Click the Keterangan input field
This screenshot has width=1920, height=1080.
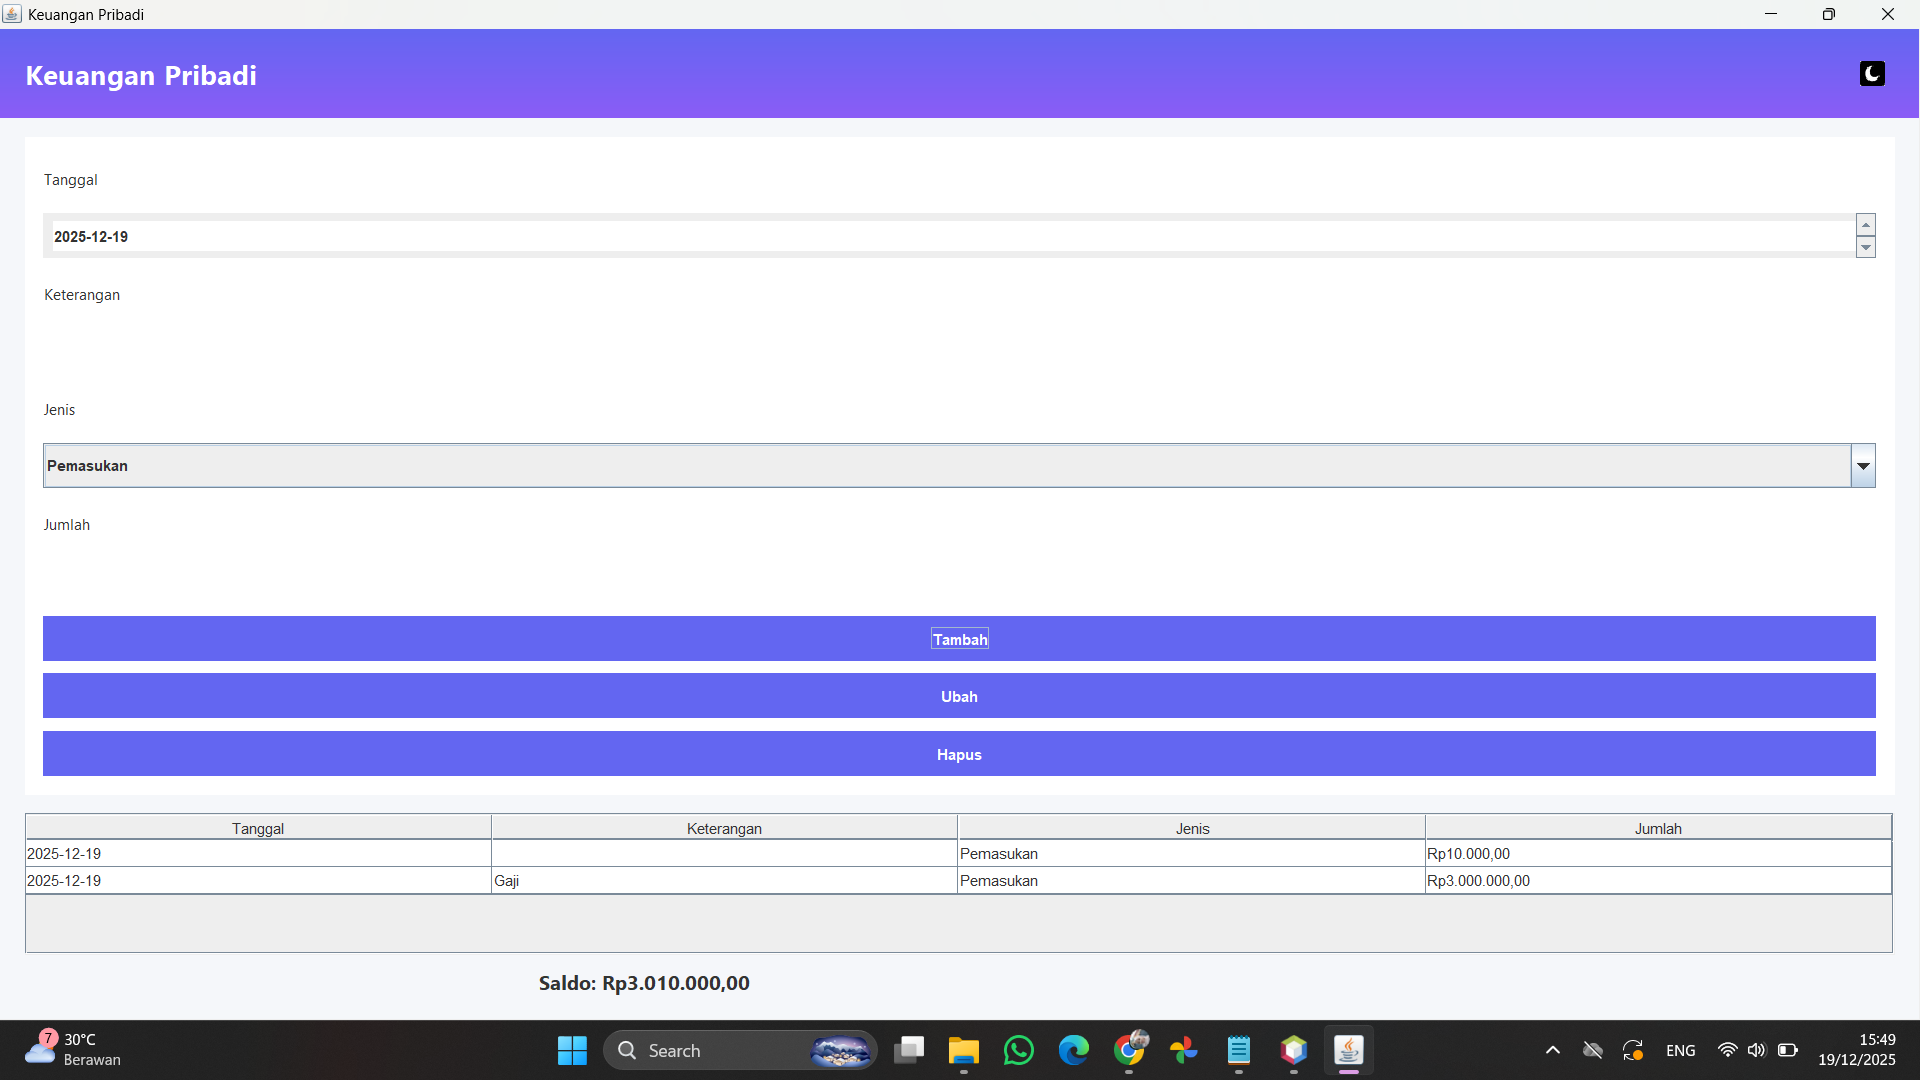(x=959, y=351)
